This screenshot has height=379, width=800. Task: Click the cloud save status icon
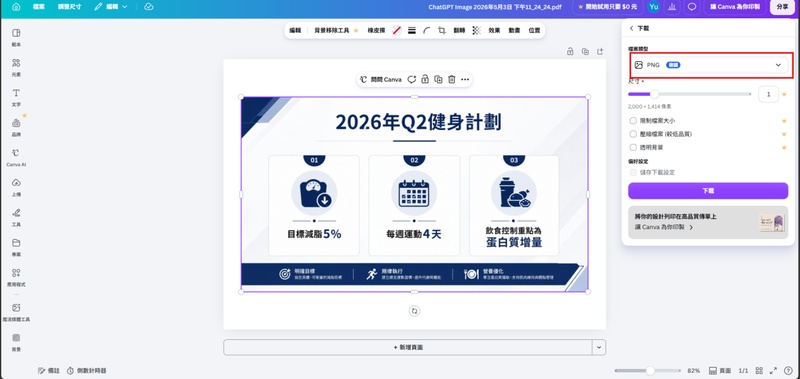[148, 7]
